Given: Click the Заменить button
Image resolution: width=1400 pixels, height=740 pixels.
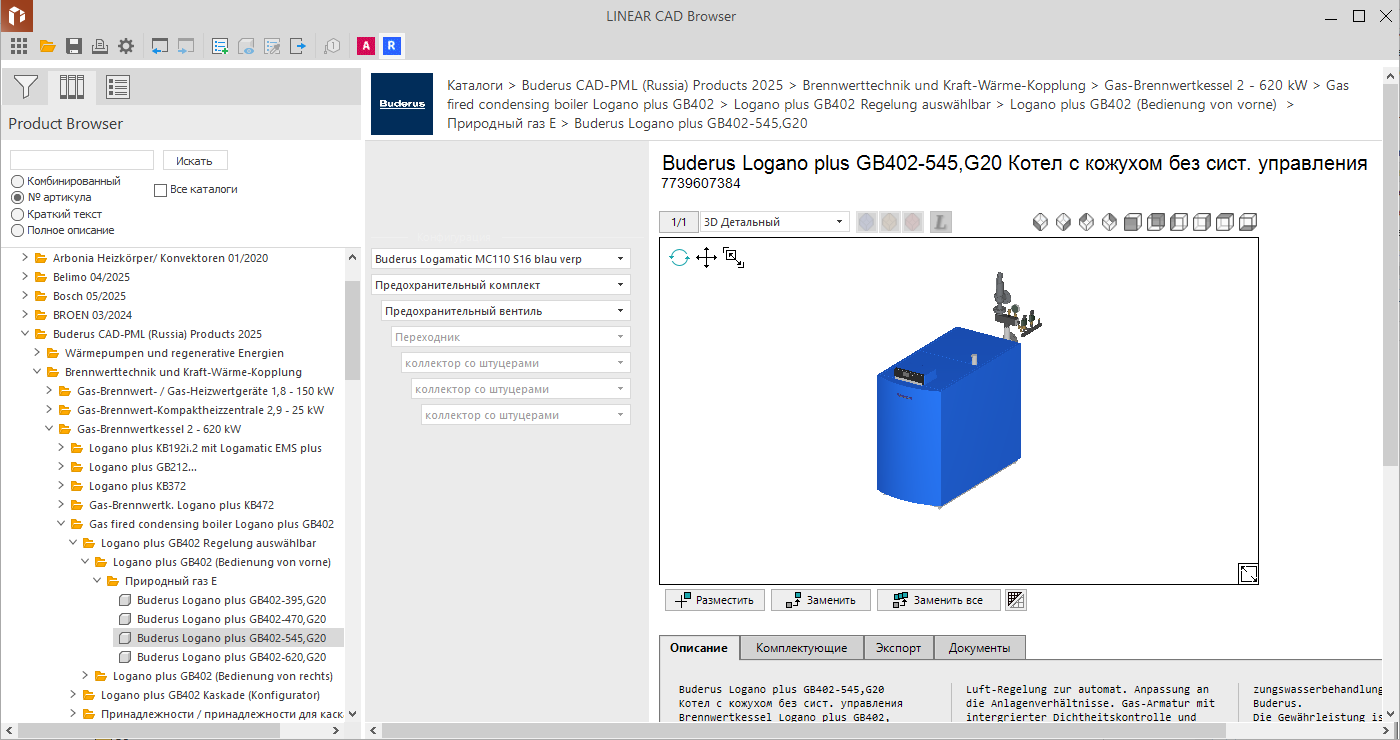Looking at the screenshot, I should point(820,600).
